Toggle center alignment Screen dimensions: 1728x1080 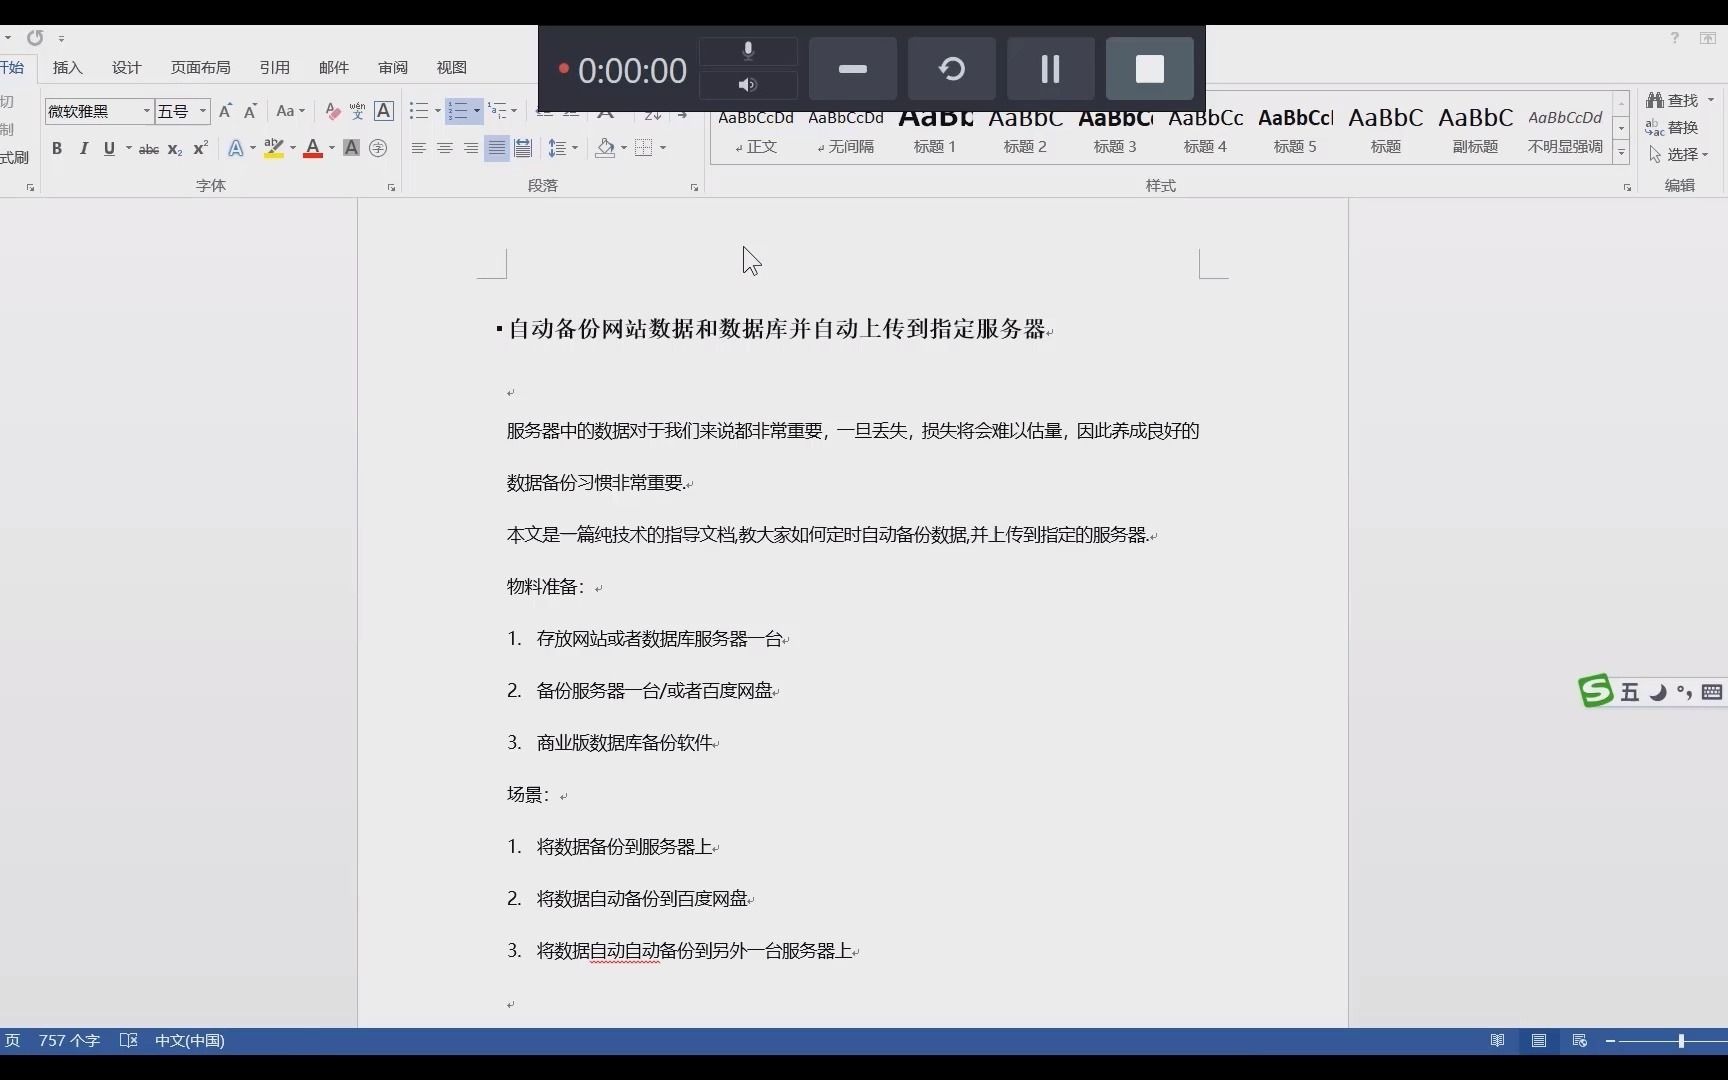(445, 148)
